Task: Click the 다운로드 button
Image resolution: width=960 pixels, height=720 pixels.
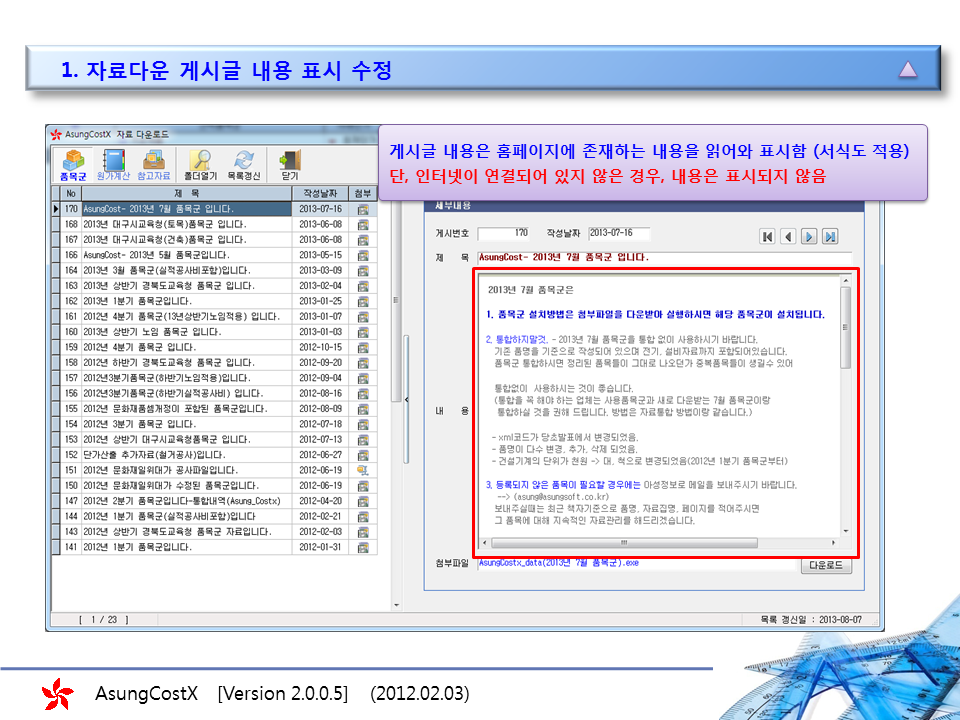Action: click(x=826, y=565)
